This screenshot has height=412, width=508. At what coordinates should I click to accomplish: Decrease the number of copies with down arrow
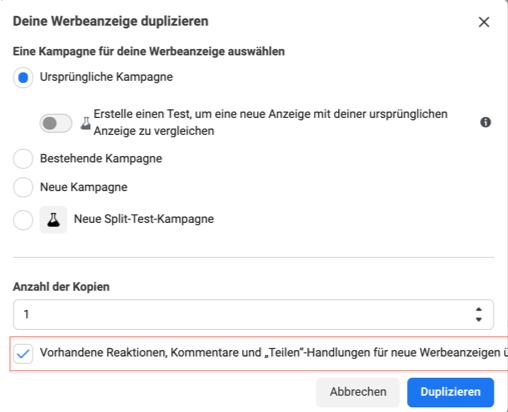pos(479,319)
